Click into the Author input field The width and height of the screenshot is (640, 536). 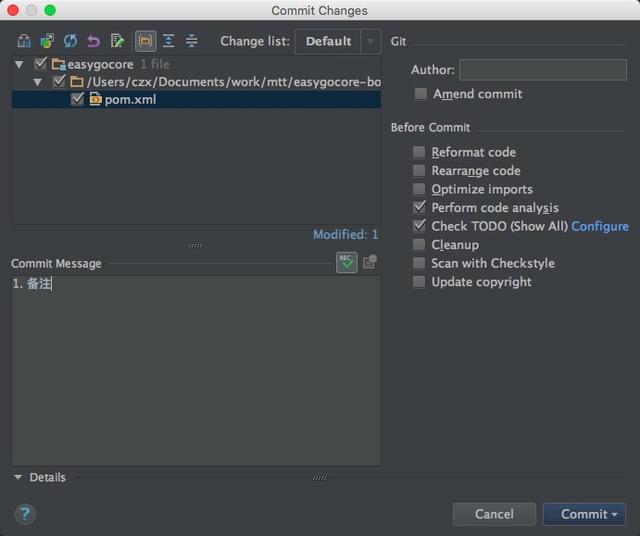click(542, 70)
